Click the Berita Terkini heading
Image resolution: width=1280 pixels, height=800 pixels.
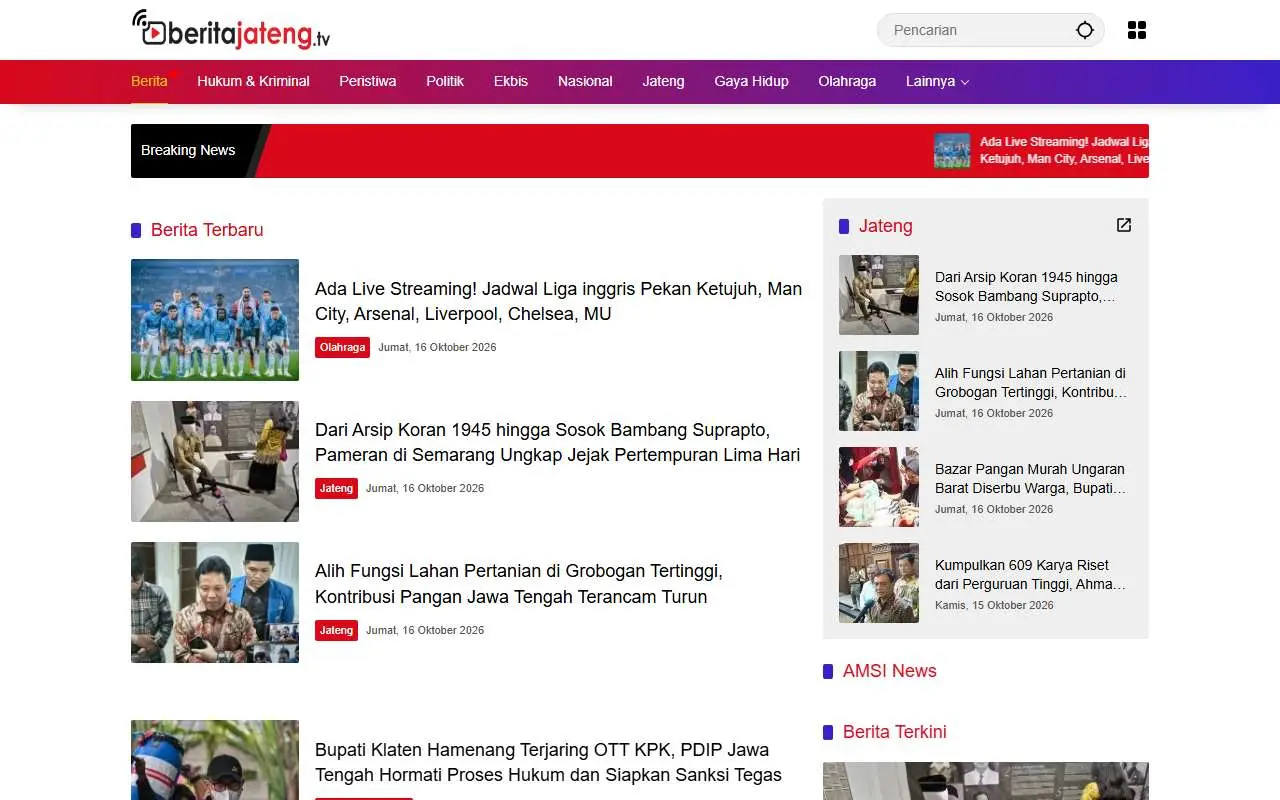[895, 732]
